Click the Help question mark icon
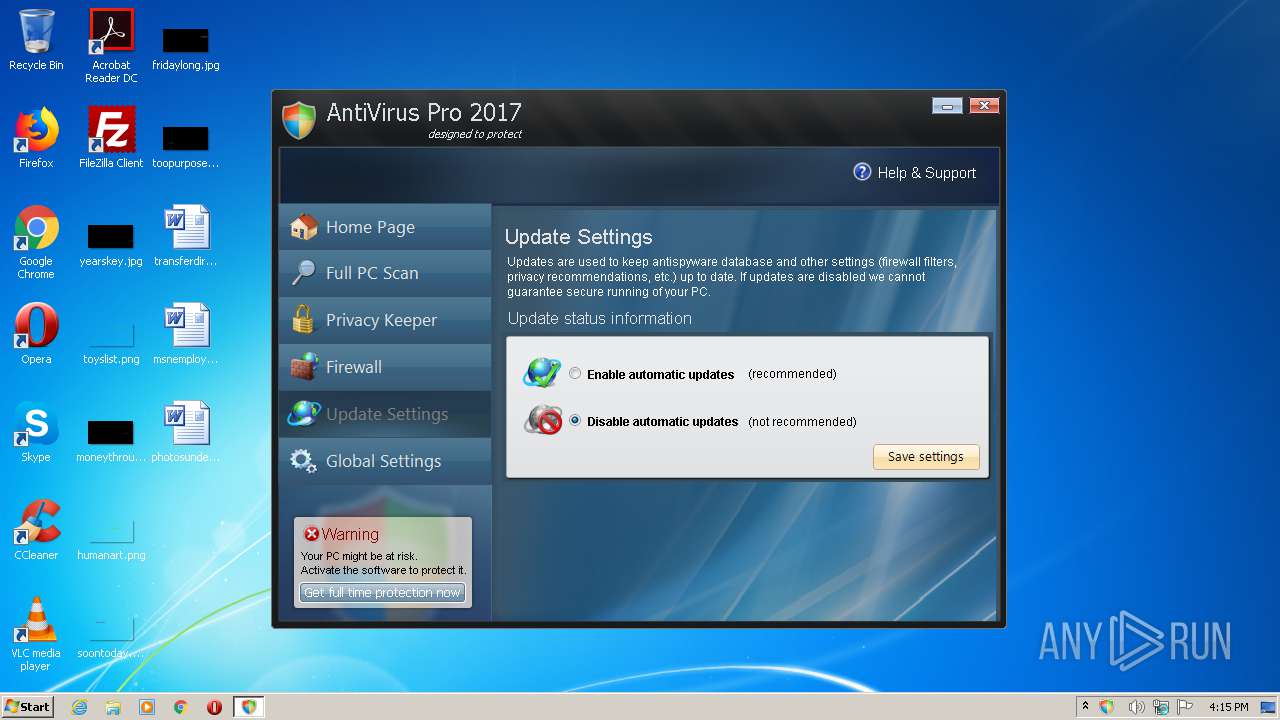This screenshot has width=1280, height=720. point(862,172)
